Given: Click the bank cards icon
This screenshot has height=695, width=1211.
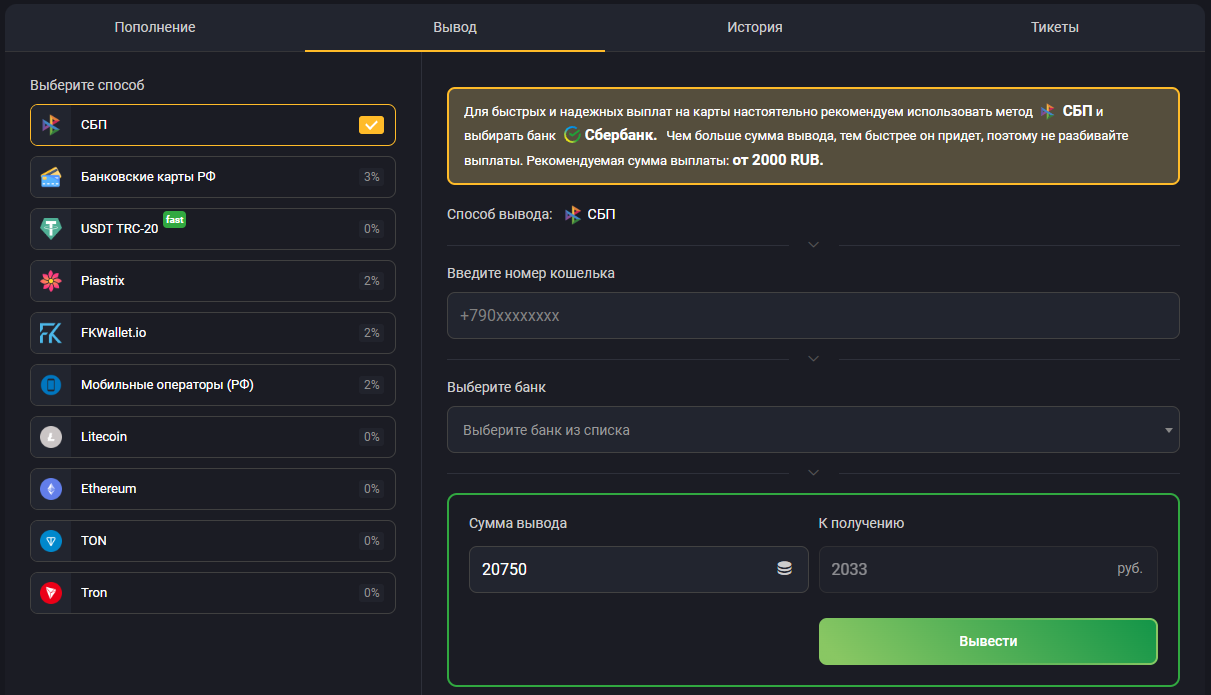Looking at the screenshot, I should click(51, 177).
